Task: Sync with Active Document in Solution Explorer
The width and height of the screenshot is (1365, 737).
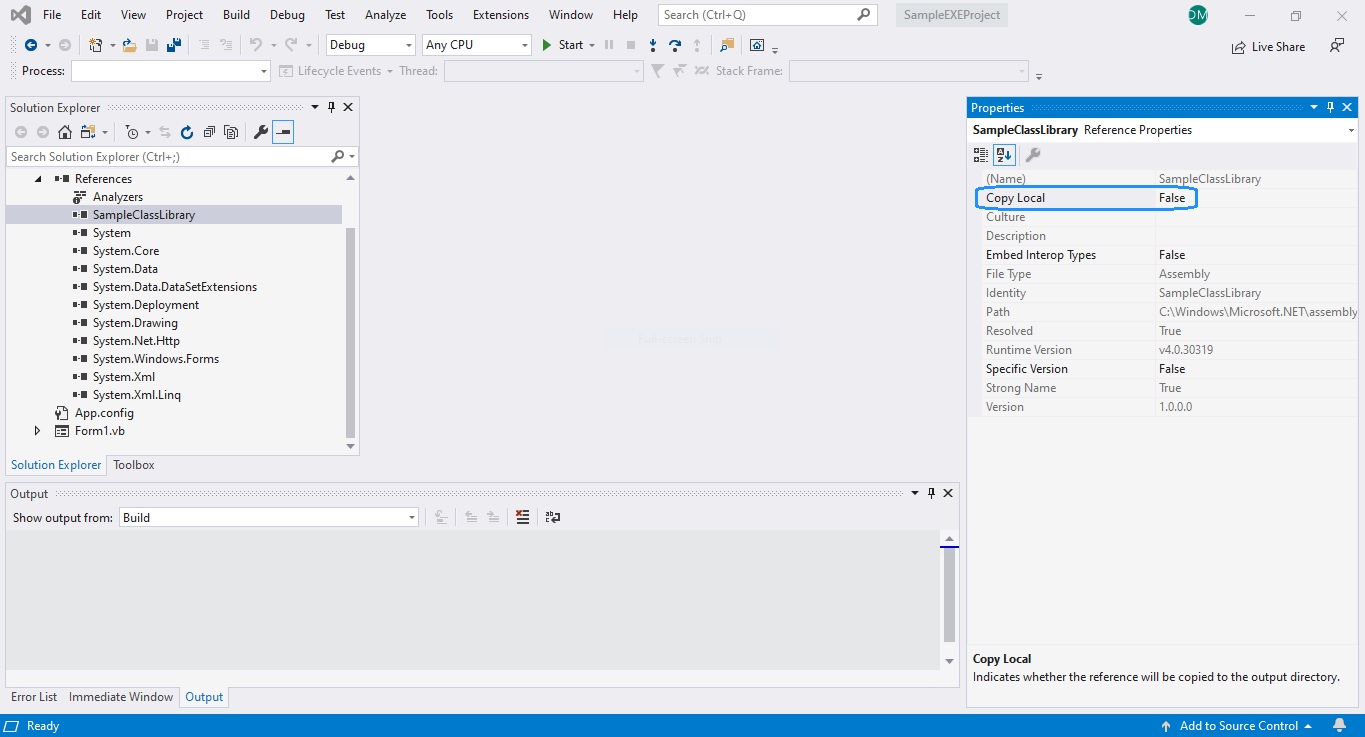Action: [164, 131]
